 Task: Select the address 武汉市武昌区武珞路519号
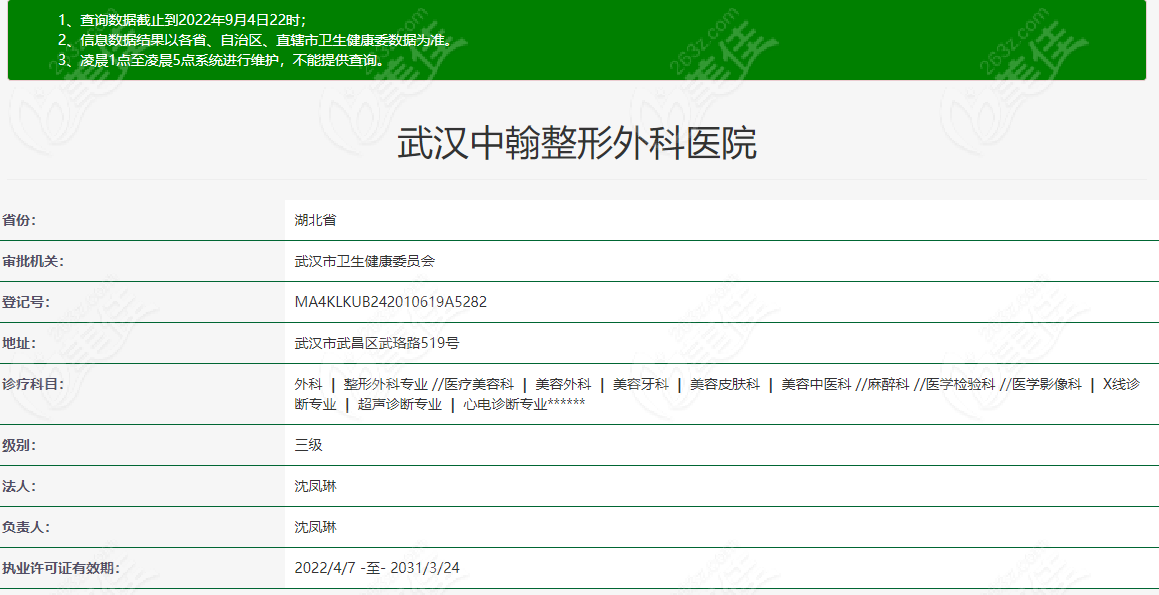[x=377, y=344]
